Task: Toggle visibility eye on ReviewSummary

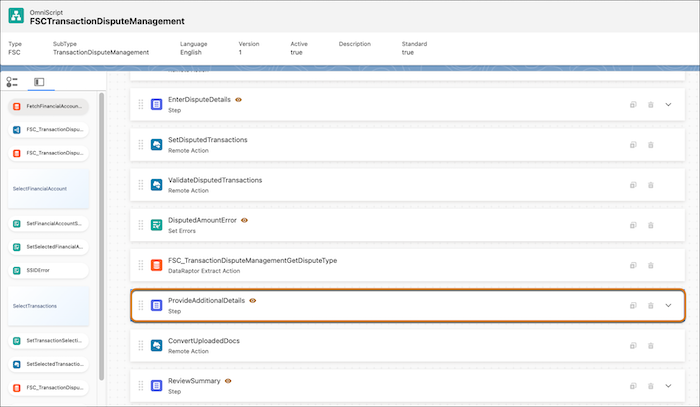Action: click(x=228, y=381)
